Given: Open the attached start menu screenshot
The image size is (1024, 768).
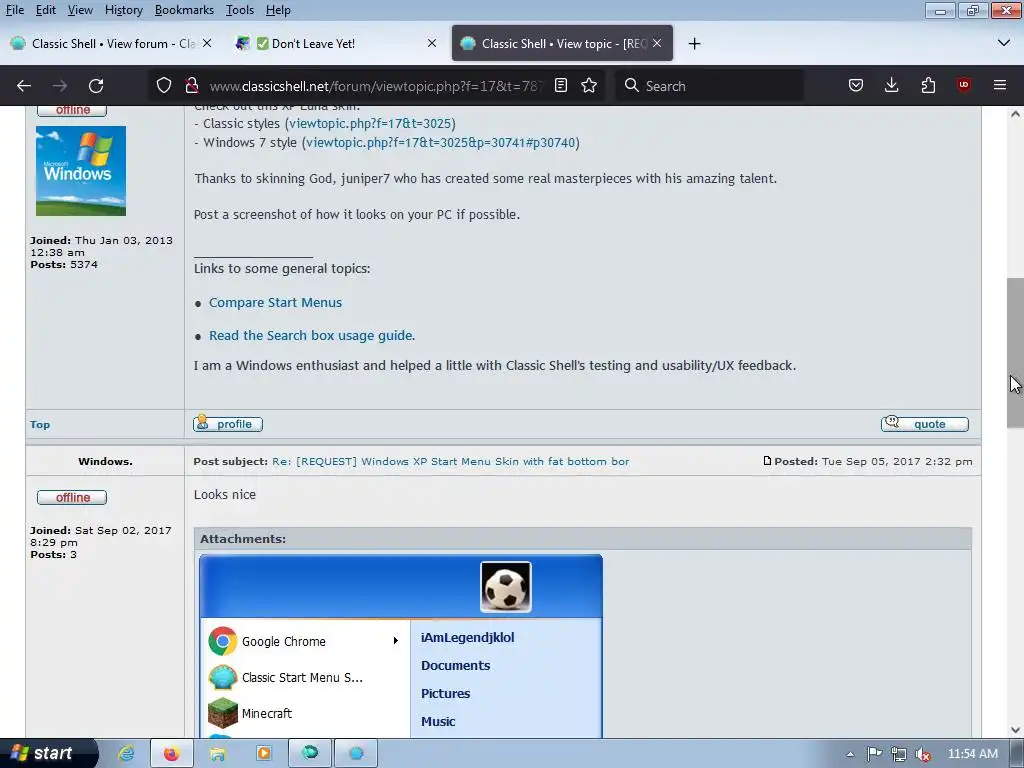Looking at the screenshot, I should coord(401,647).
